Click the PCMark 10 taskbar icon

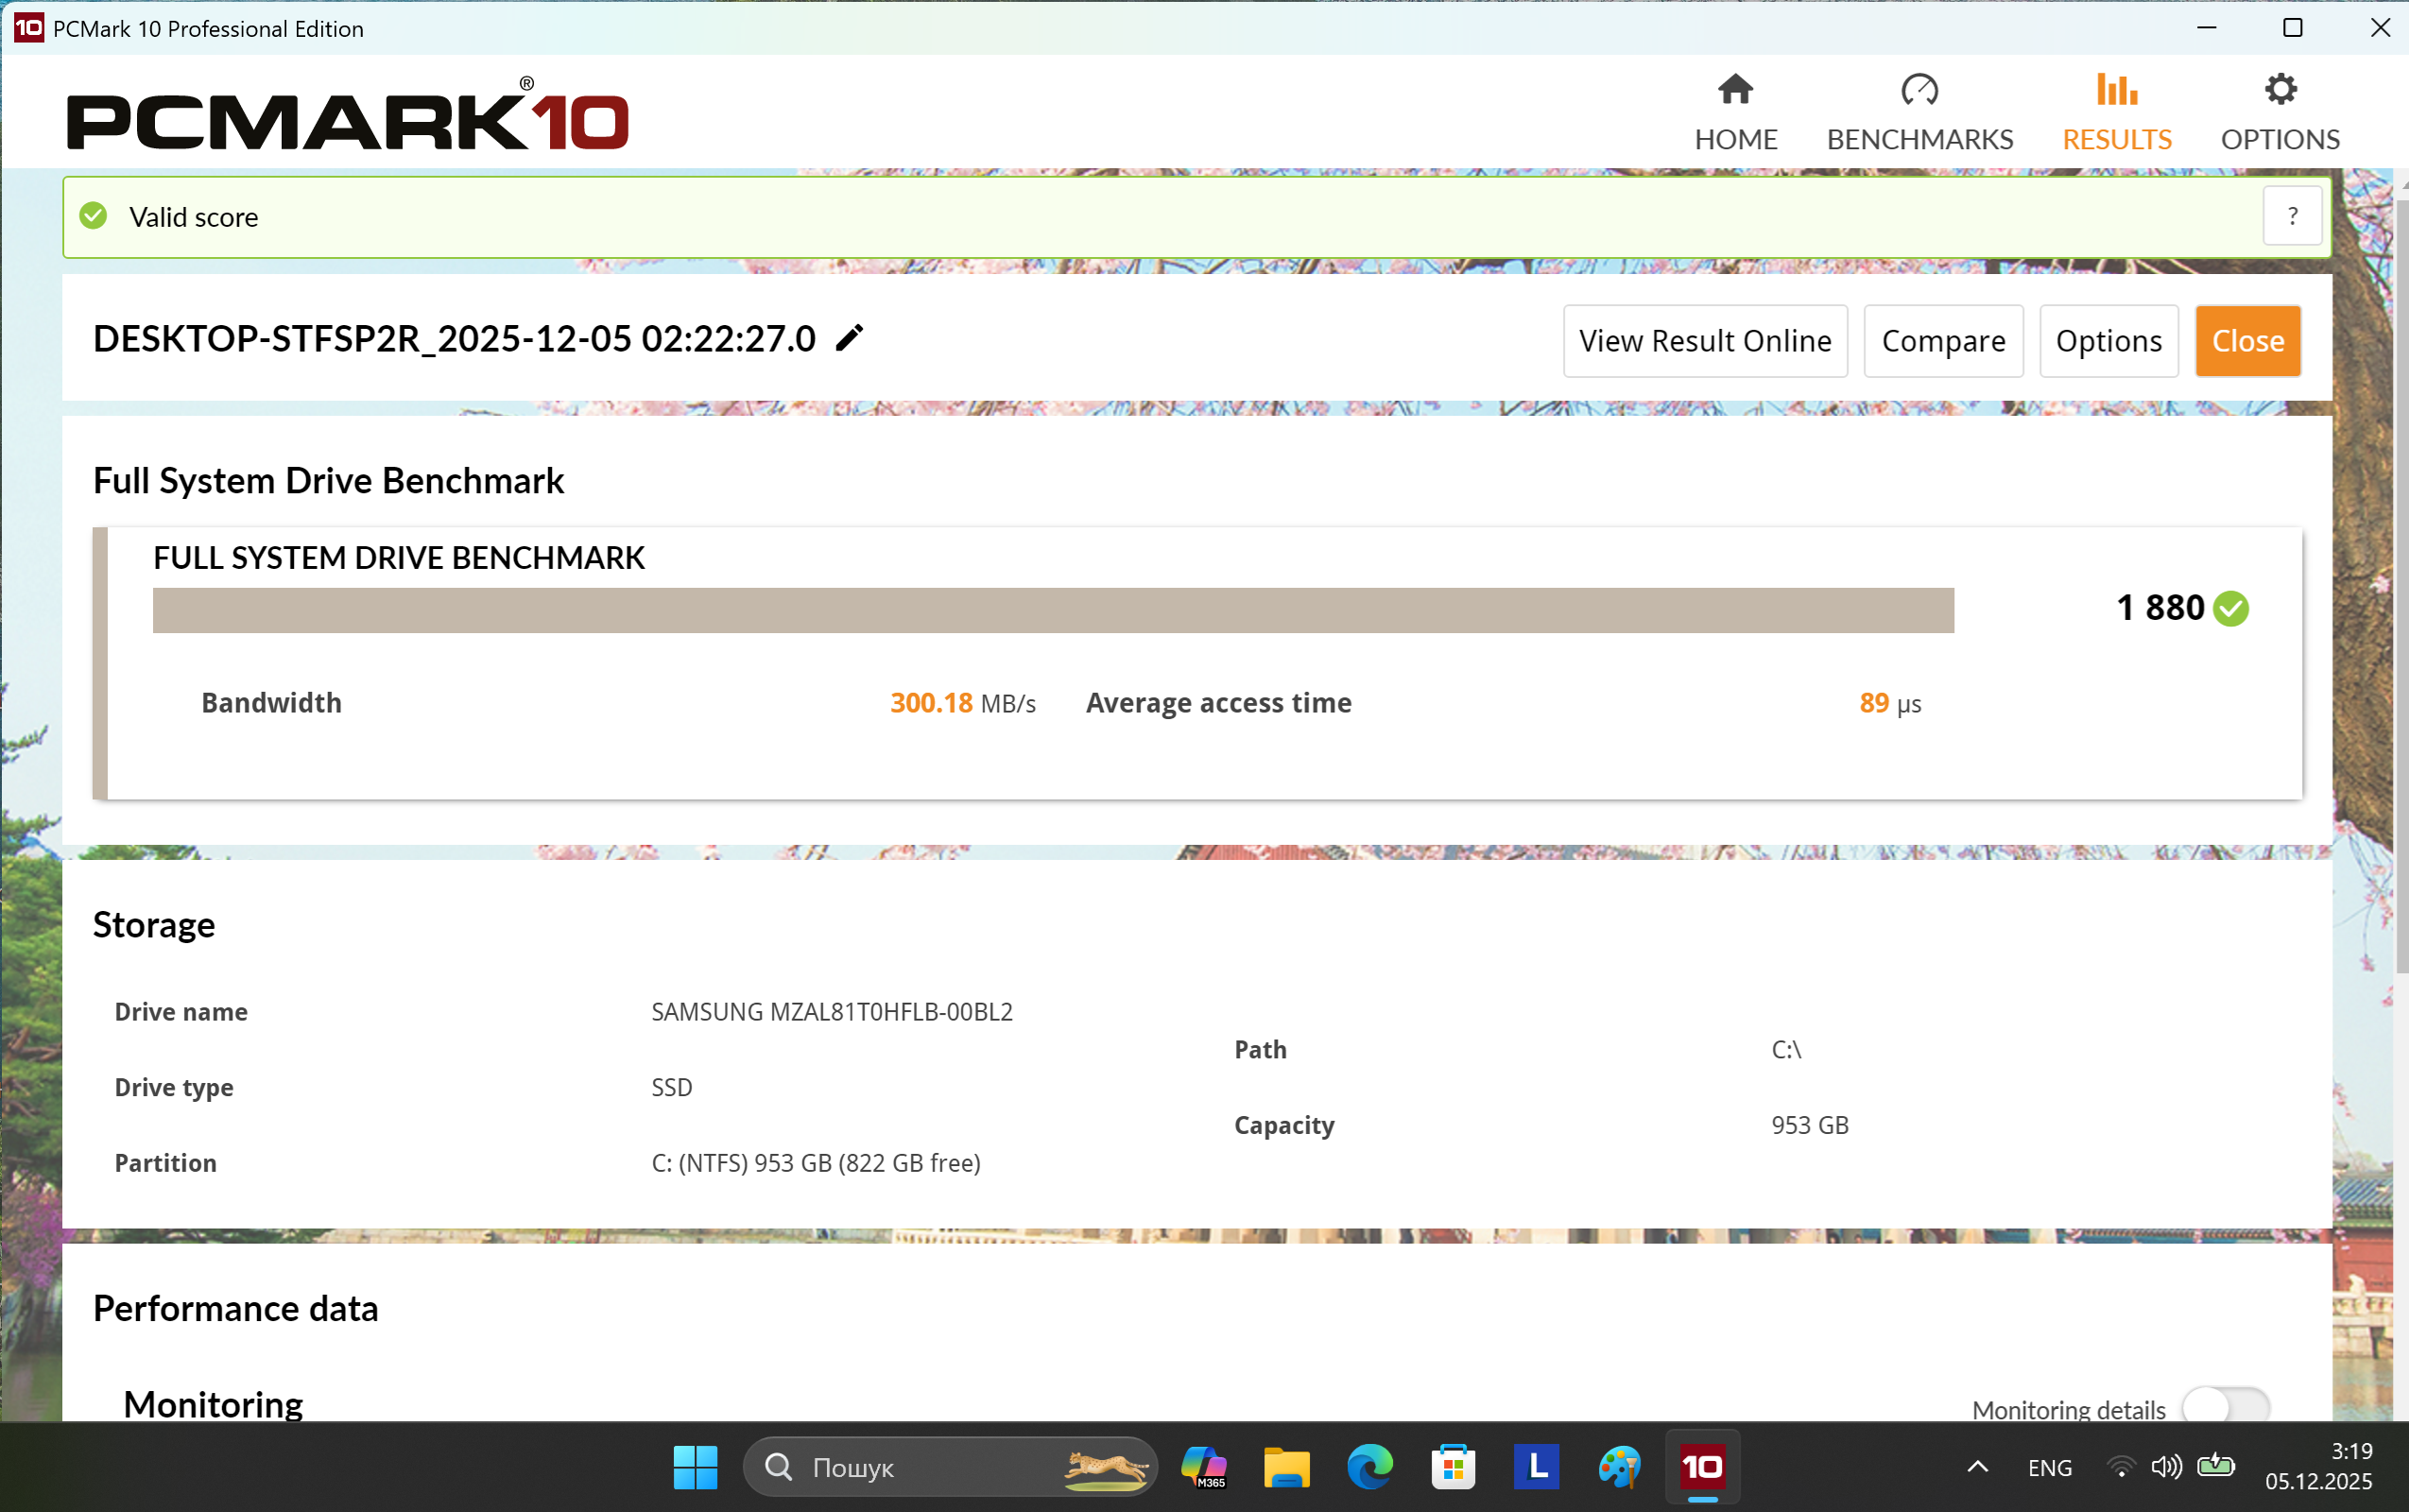(x=1701, y=1467)
